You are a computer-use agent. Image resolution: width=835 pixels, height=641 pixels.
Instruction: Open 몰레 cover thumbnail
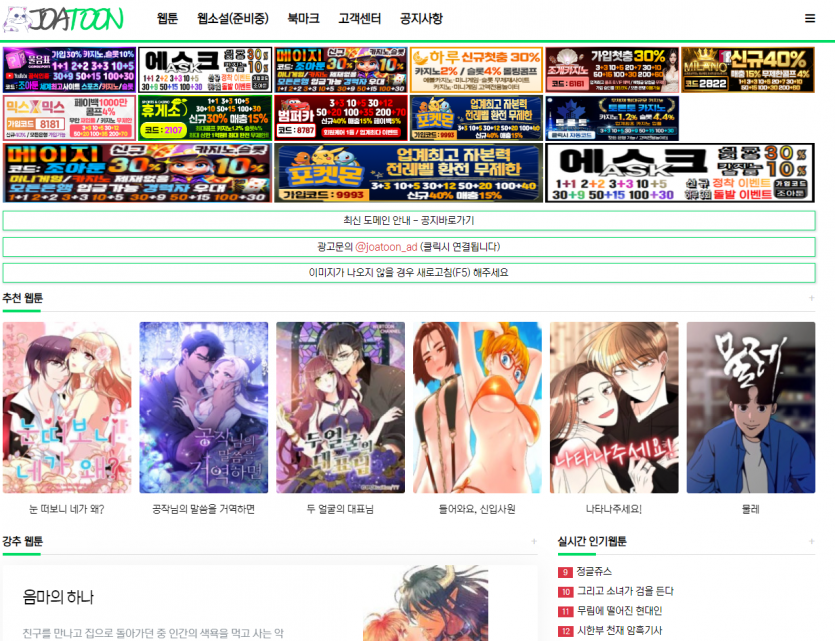[751, 407]
